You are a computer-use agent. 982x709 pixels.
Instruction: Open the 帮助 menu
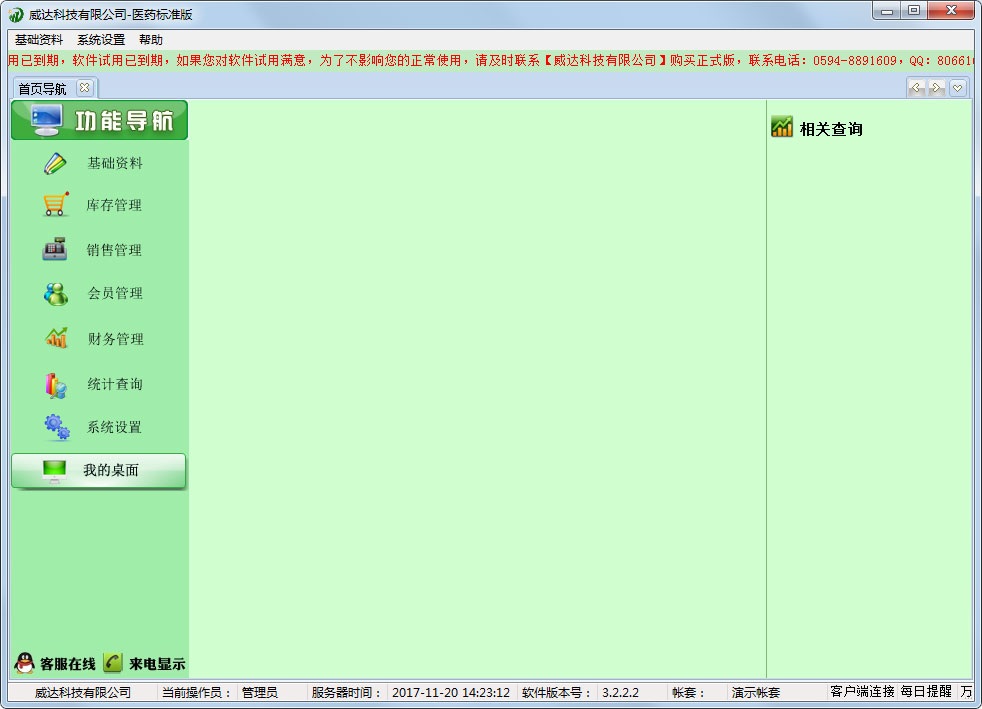pos(151,40)
